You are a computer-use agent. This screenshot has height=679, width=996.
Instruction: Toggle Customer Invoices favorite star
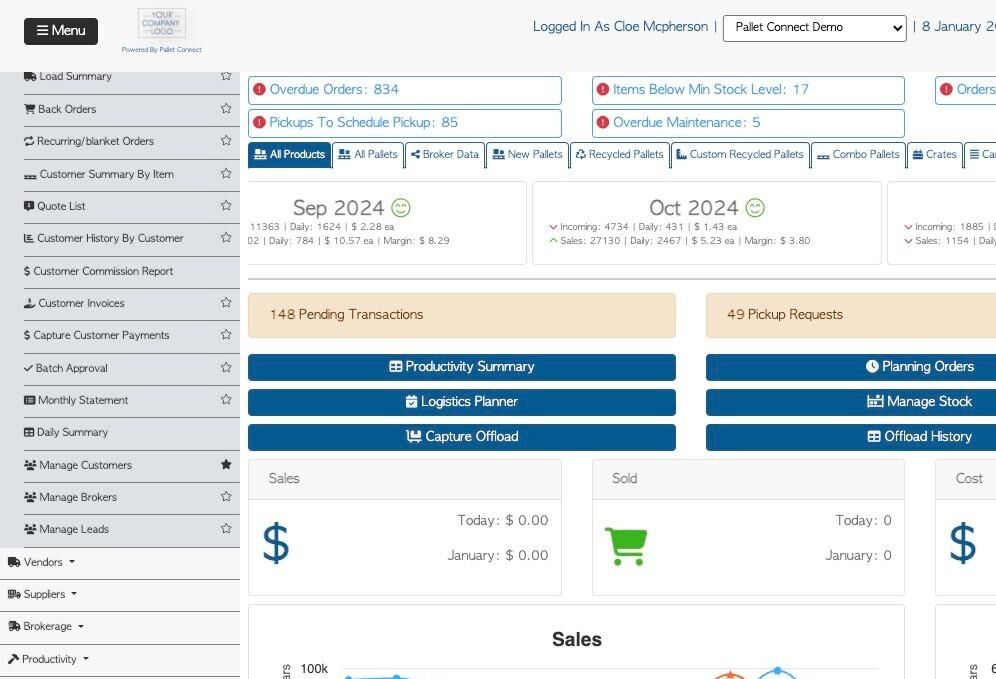tap(226, 302)
